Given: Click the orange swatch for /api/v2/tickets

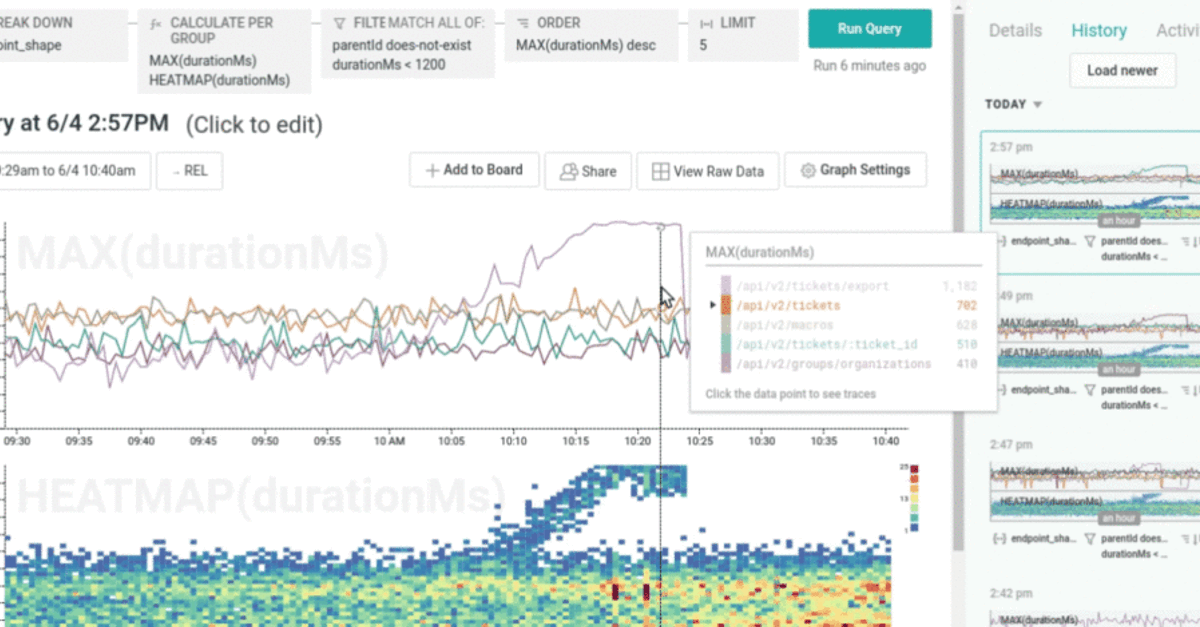Looking at the screenshot, I should [726, 306].
